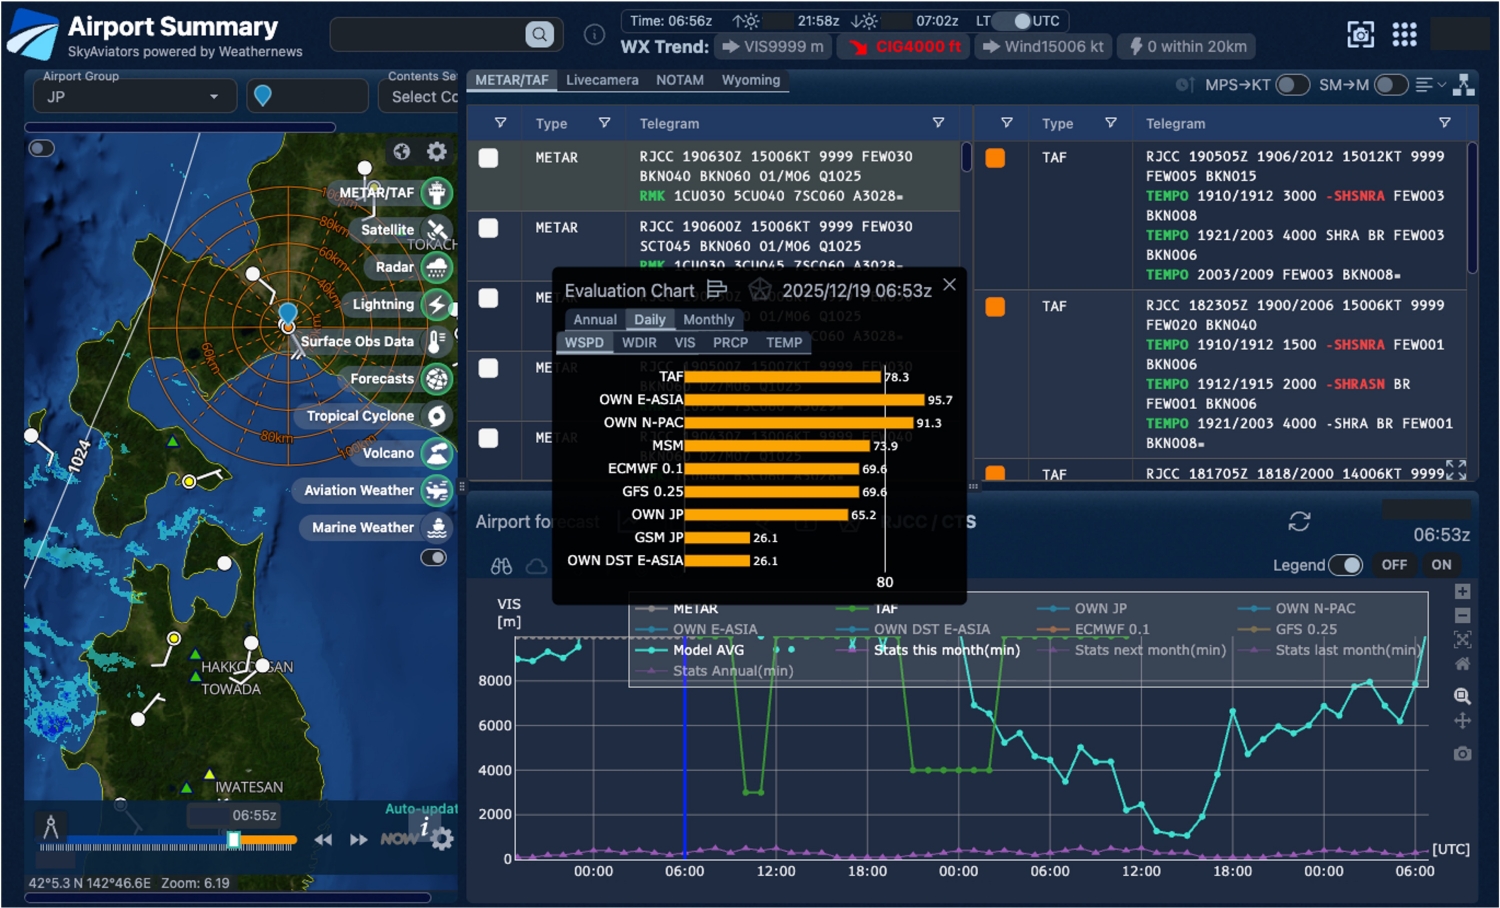The width and height of the screenshot is (1500, 908).
Task: Select the Tropical Cyclone icon
Action: click(x=437, y=416)
